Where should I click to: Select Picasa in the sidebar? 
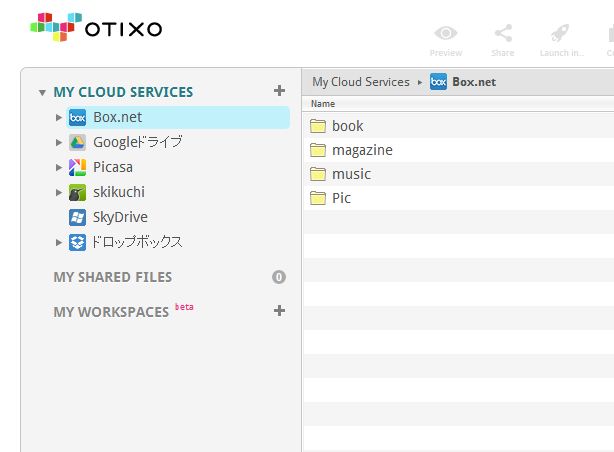(113, 167)
